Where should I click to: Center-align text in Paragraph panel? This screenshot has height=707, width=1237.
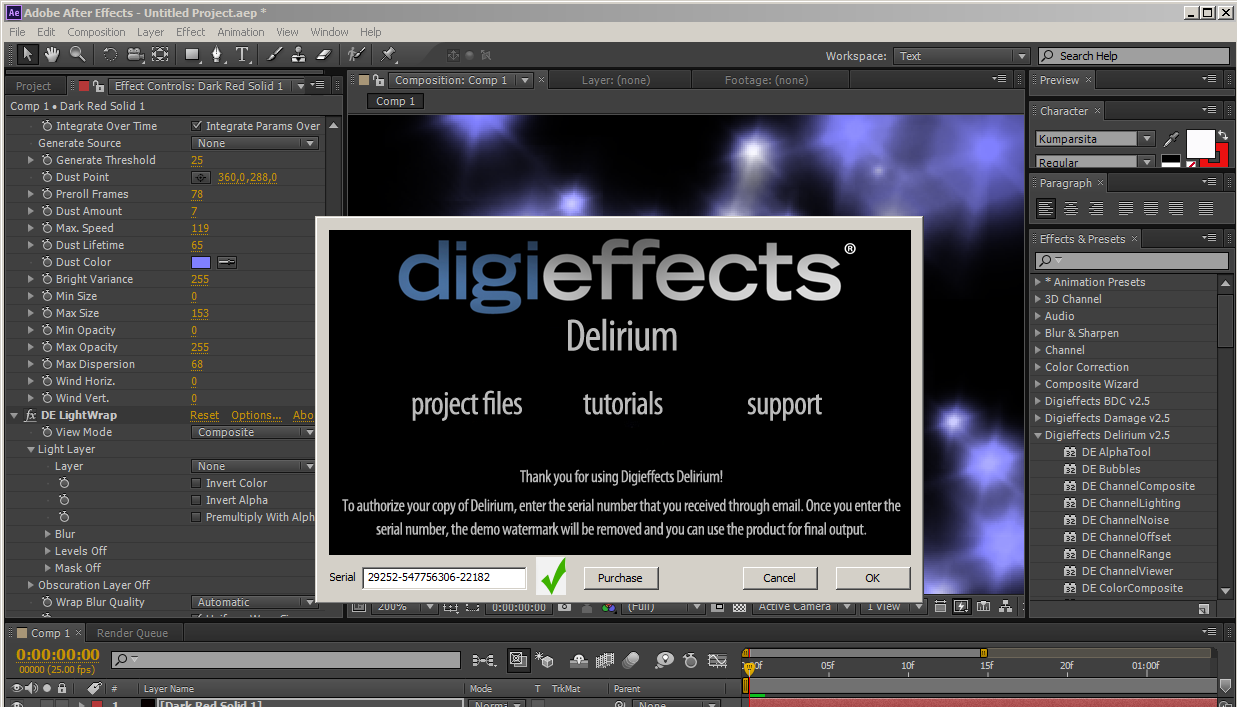(x=1071, y=209)
